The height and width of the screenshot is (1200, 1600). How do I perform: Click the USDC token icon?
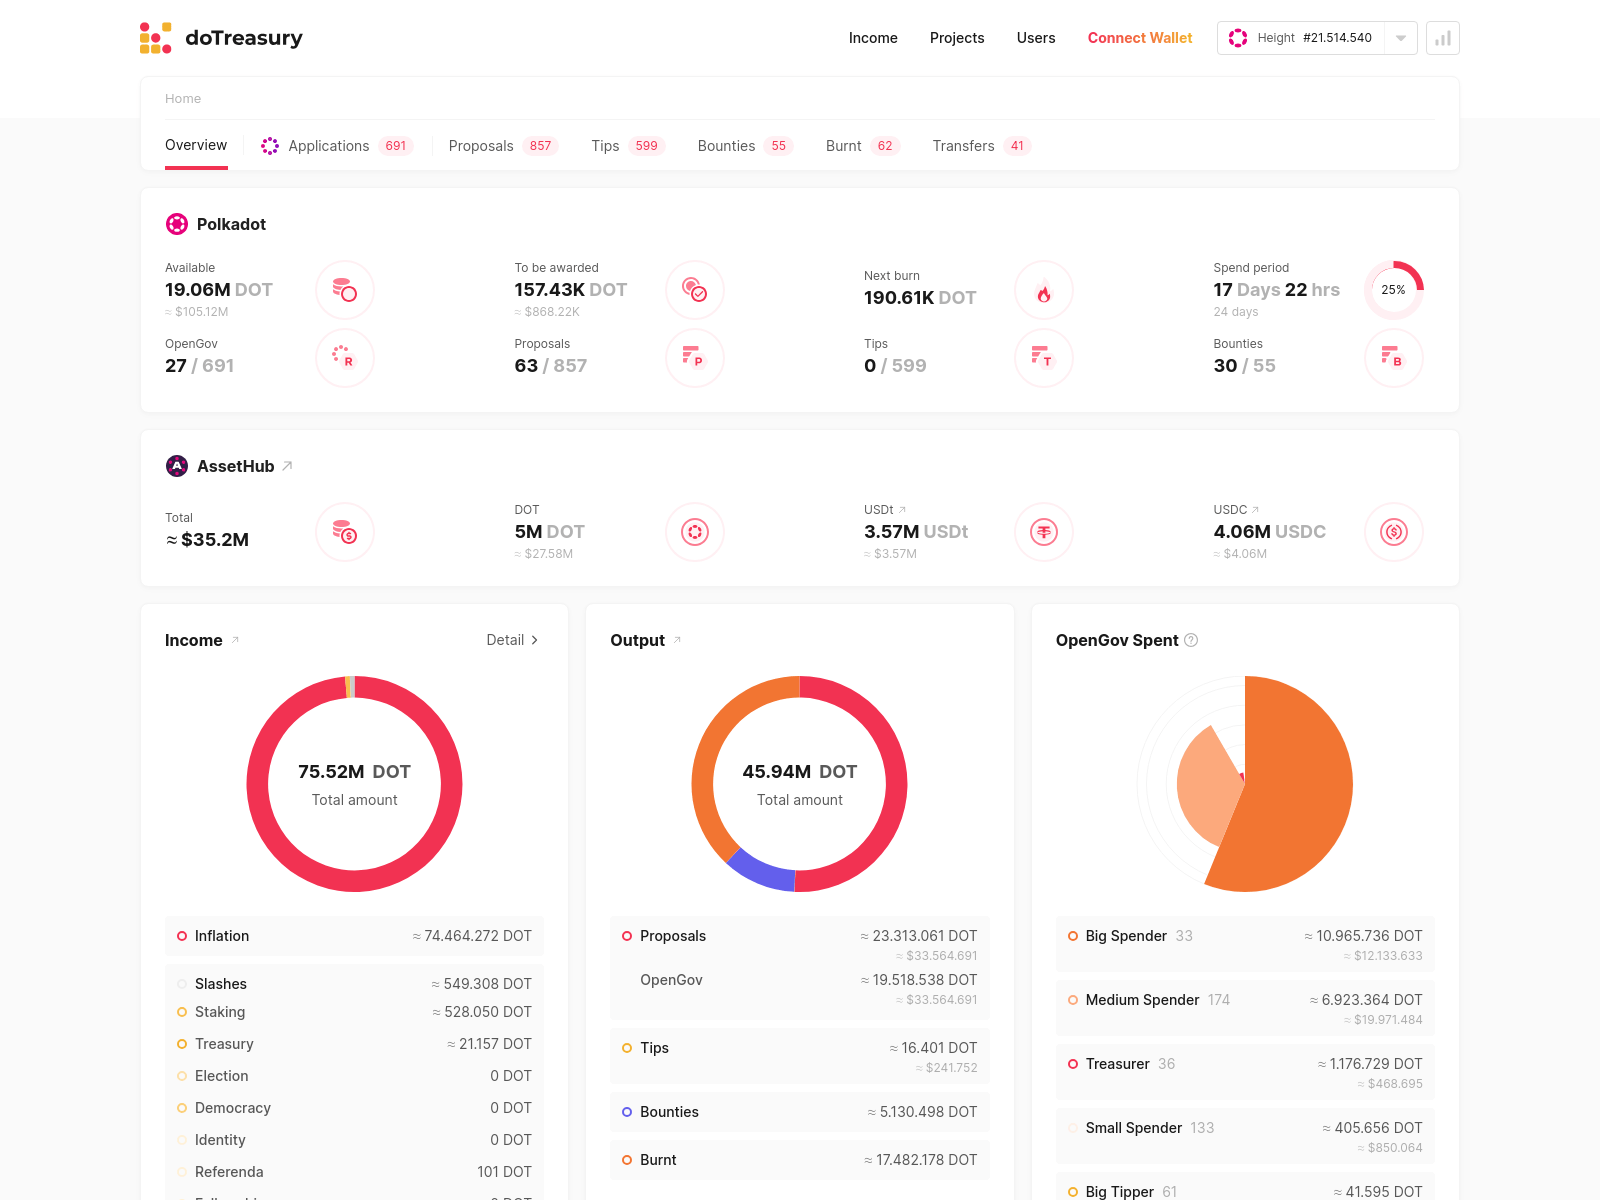click(x=1394, y=532)
